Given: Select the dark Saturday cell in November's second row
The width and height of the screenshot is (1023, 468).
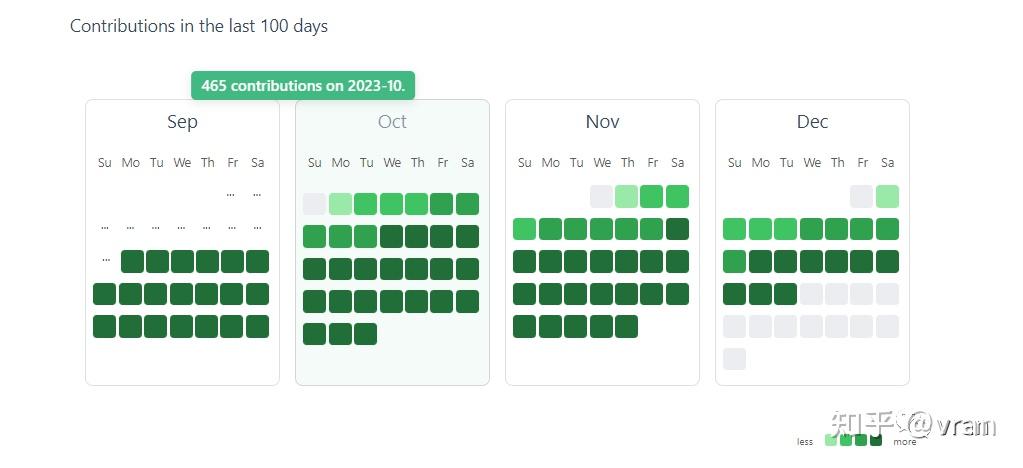Looking at the screenshot, I should coord(677,229).
